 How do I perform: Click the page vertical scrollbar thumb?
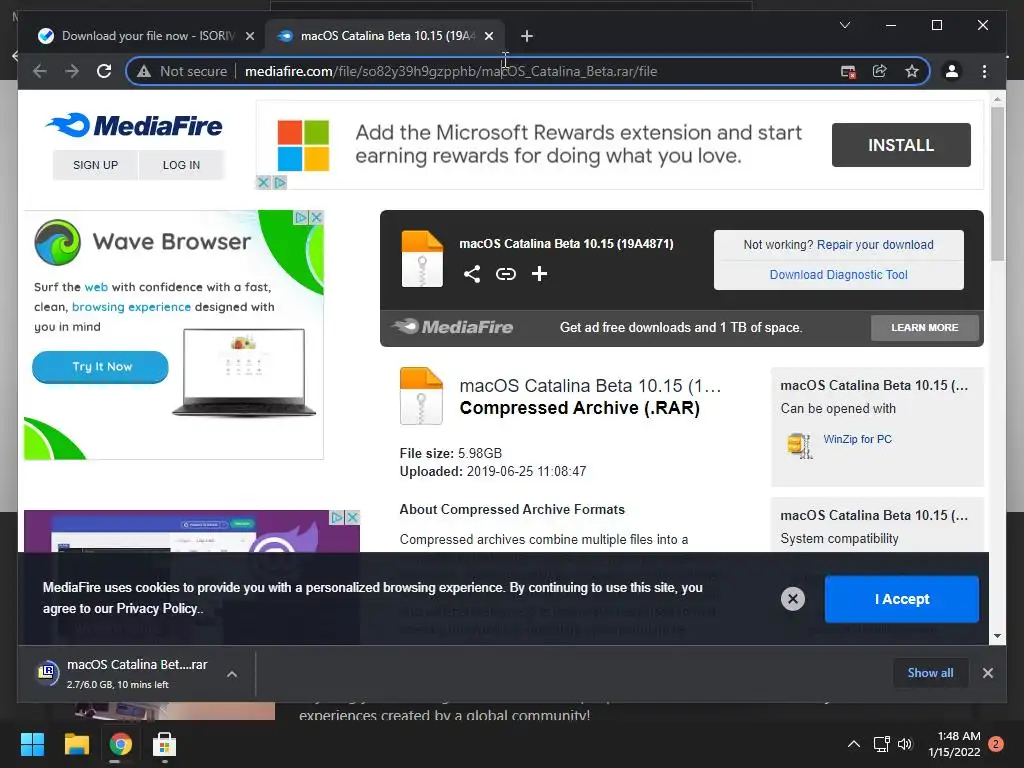[997, 184]
